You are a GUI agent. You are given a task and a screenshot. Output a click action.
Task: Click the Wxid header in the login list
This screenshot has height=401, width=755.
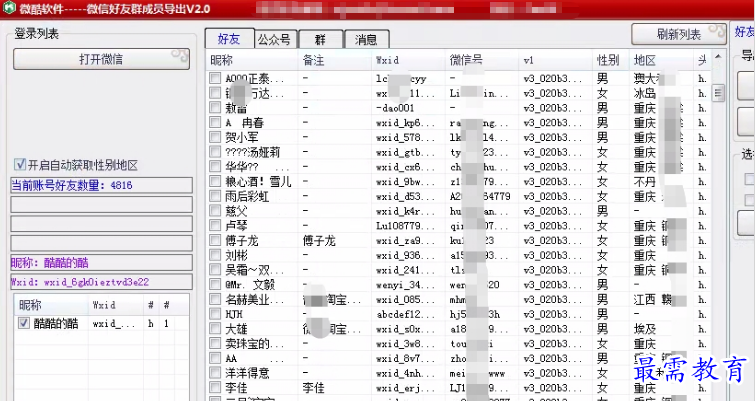click(116, 305)
